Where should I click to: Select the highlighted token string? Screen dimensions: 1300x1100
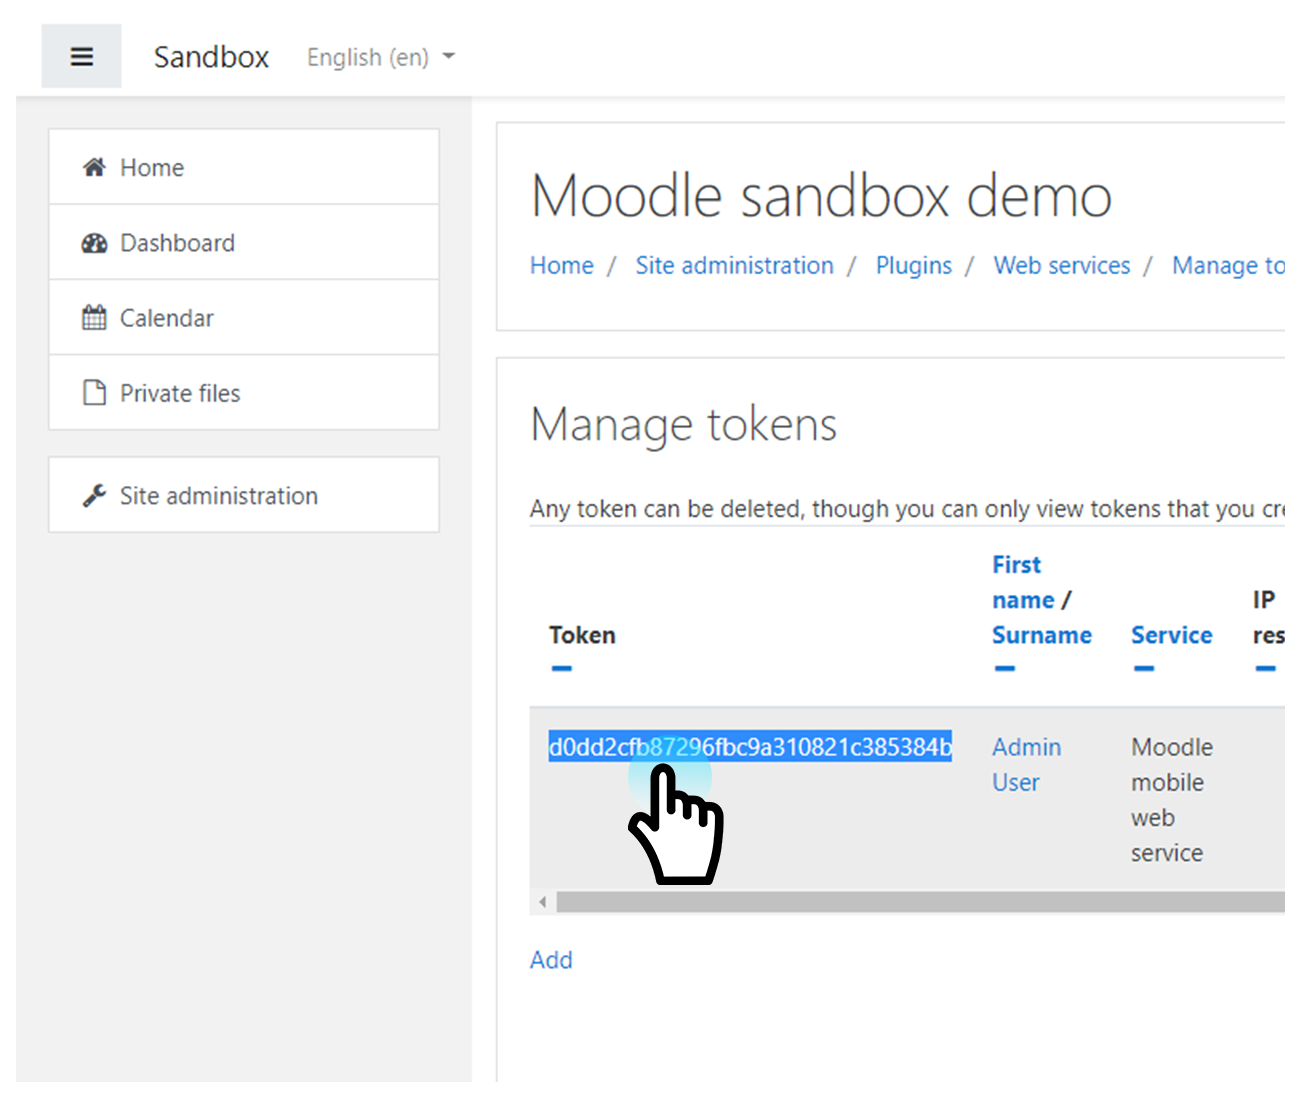(750, 747)
